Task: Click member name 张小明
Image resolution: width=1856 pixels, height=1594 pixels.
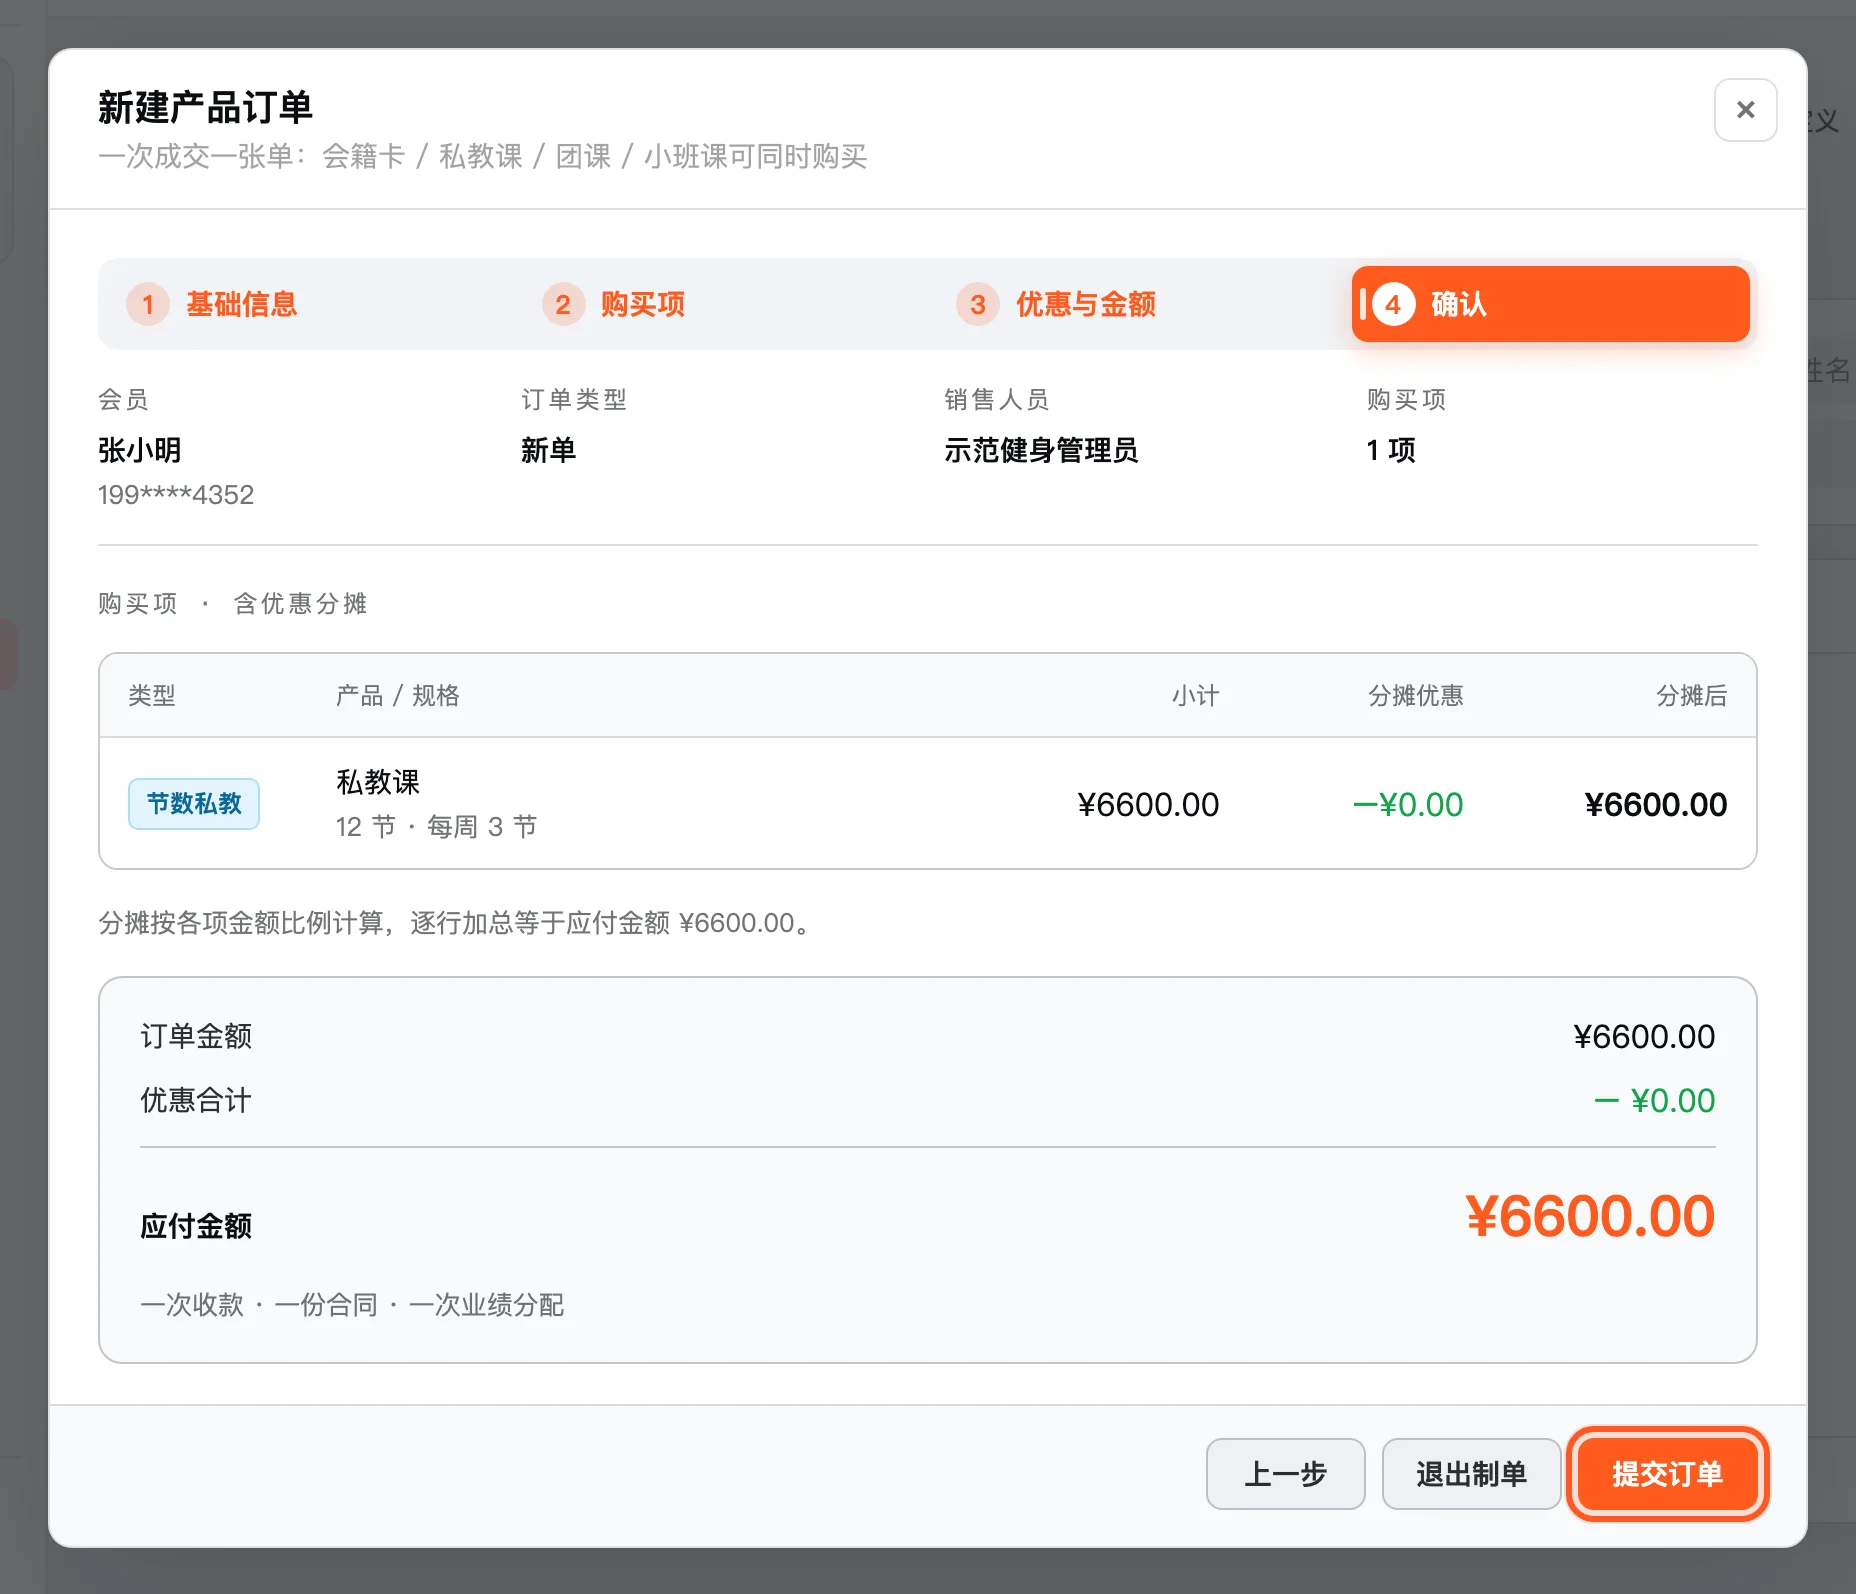Action: [140, 450]
